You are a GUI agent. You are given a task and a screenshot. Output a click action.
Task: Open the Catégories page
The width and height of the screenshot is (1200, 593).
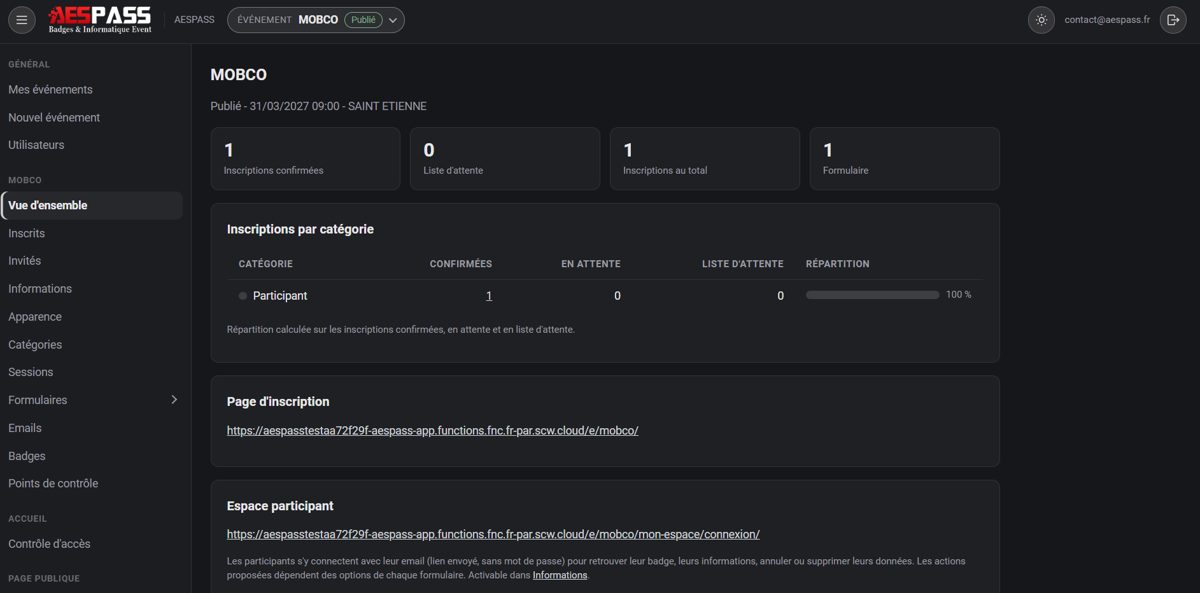(x=35, y=345)
